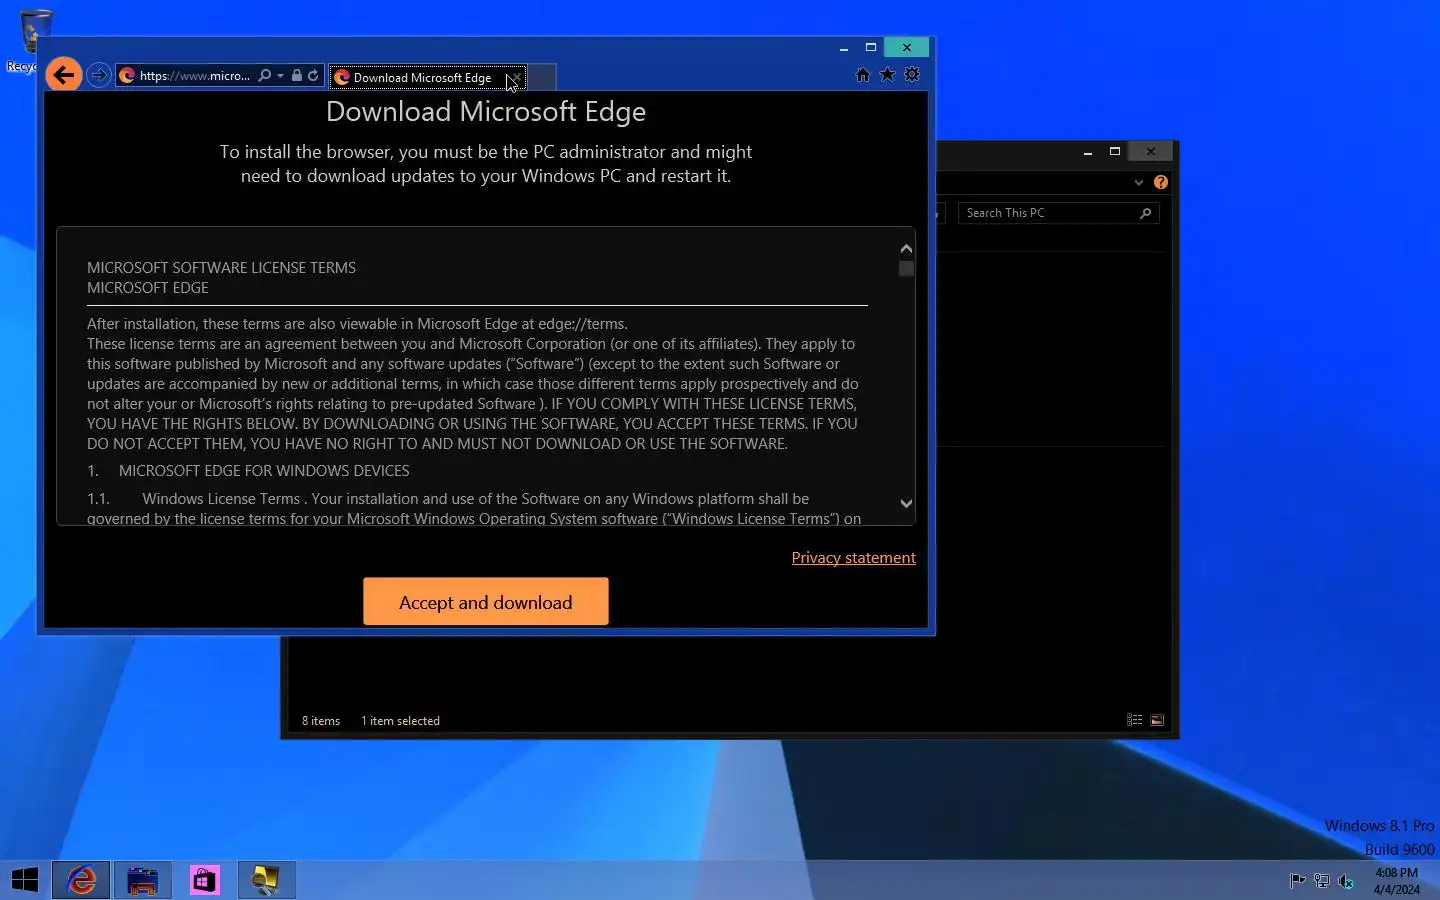Click the MICROSOFT EDGE FOR WINDOWS DEVICES line

point(264,471)
